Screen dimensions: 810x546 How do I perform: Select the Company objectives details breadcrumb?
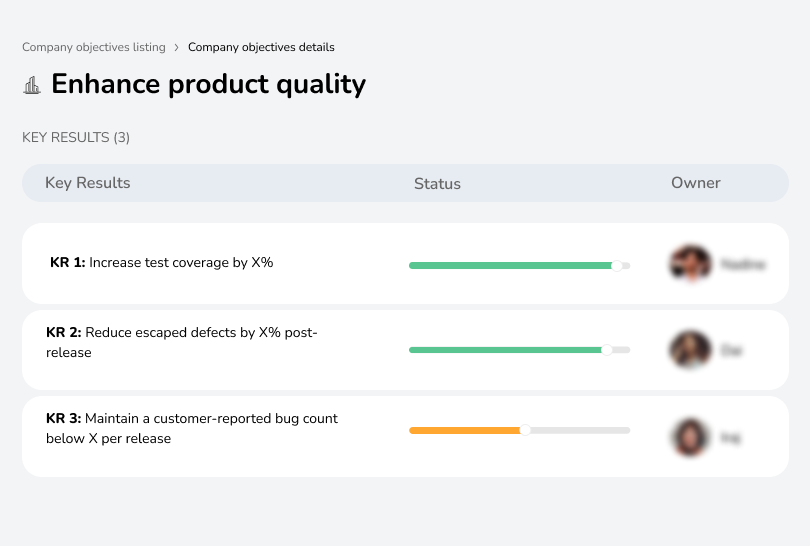(261, 47)
